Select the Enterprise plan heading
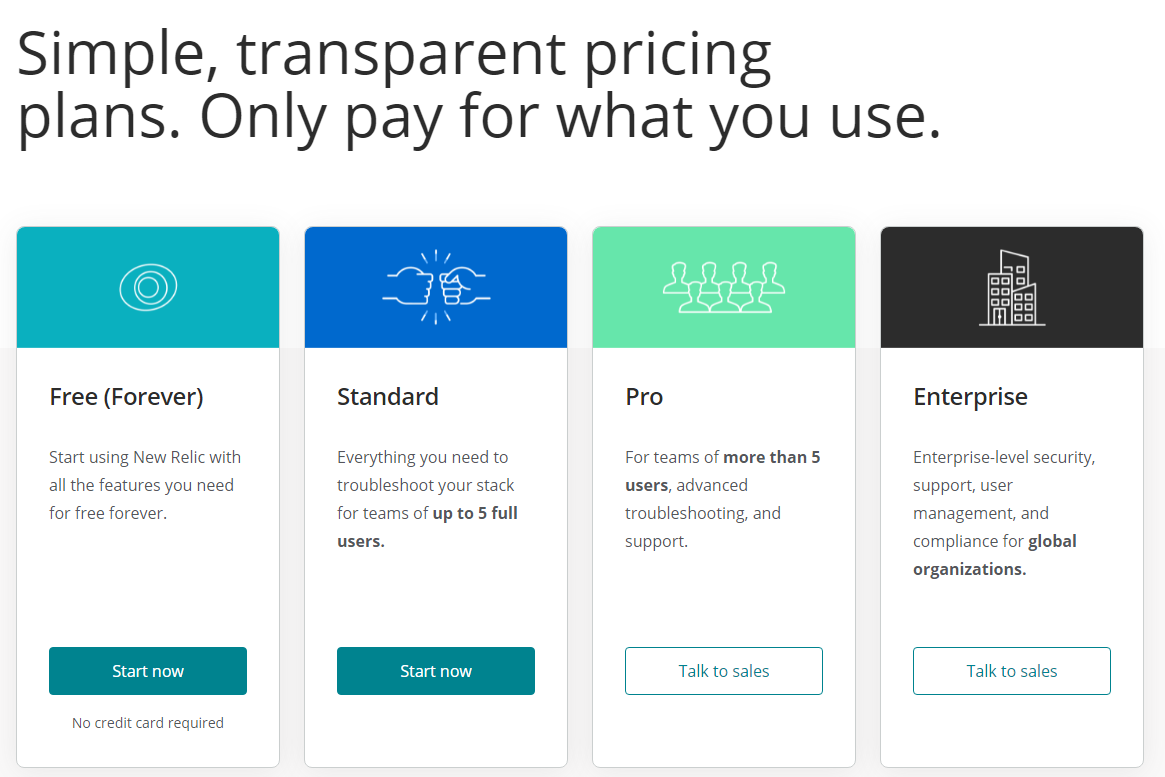Viewport: 1165px width, 777px height. point(970,396)
